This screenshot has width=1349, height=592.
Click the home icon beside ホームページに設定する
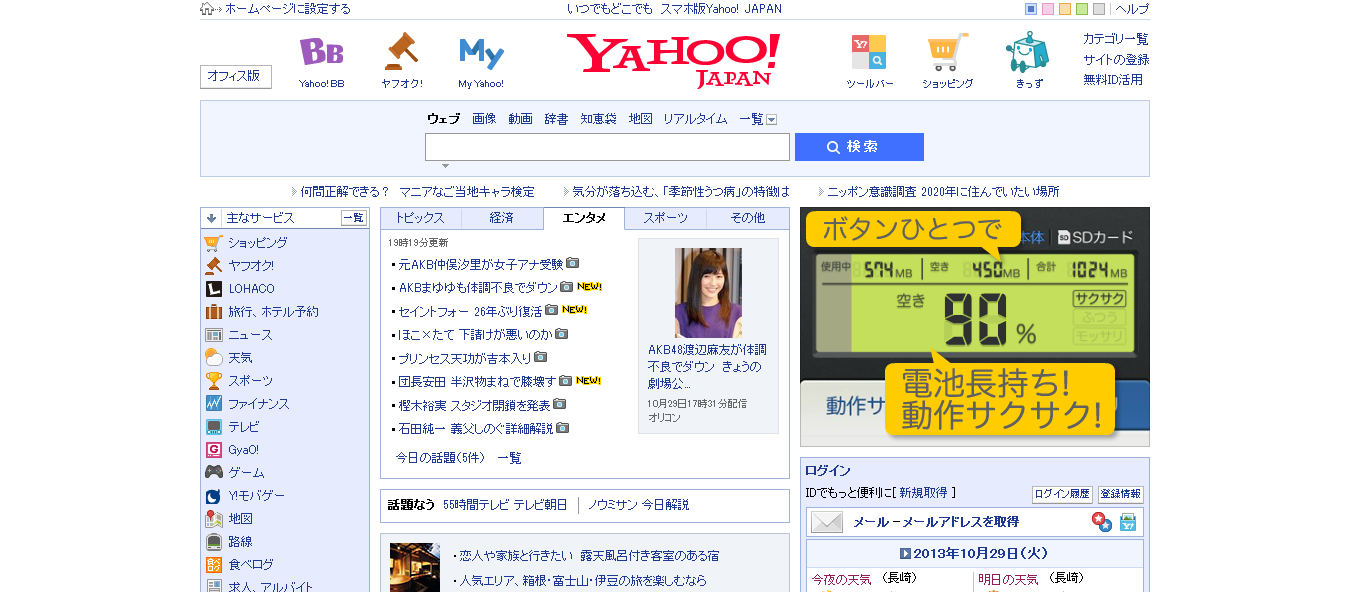(x=206, y=9)
